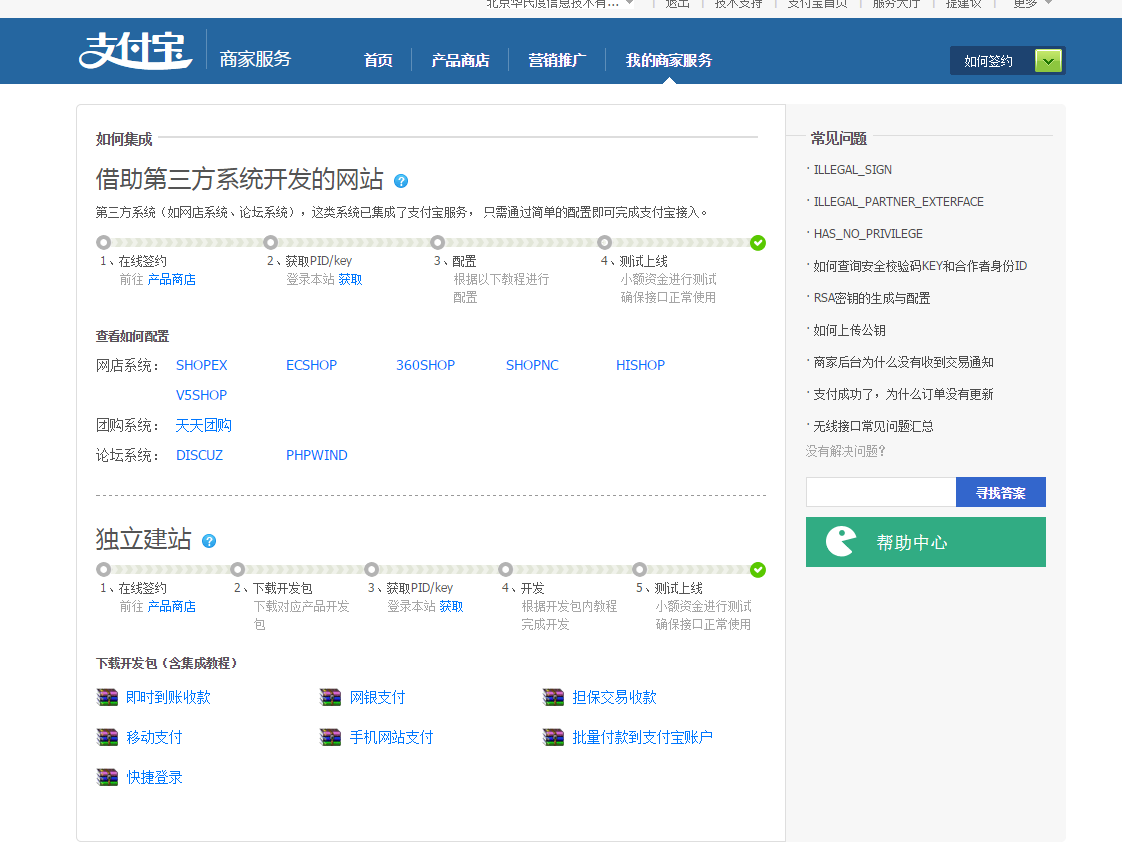
Task: Open V5SHOP configuration link
Action: (201, 395)
